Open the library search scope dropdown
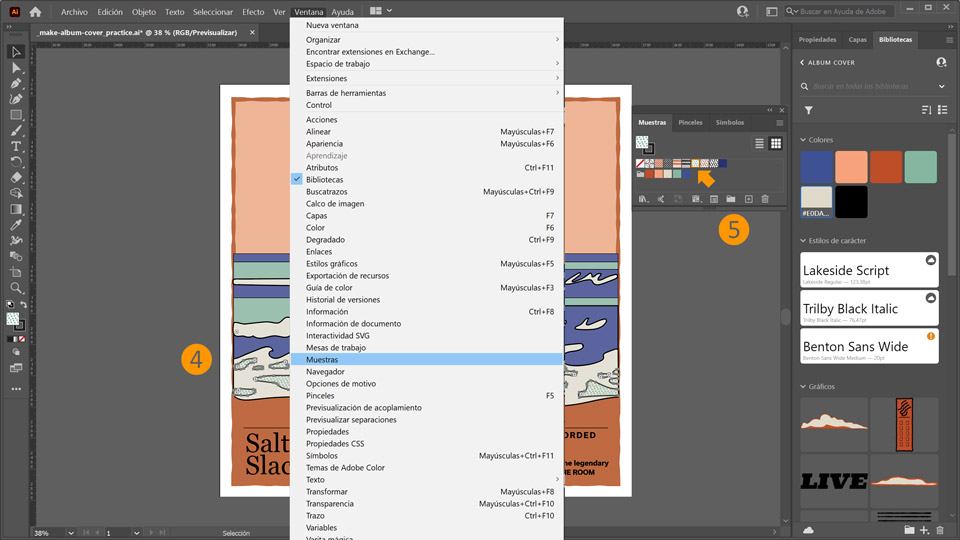The width and height of the screenshot is (960, 540). (x=941, y=86)
